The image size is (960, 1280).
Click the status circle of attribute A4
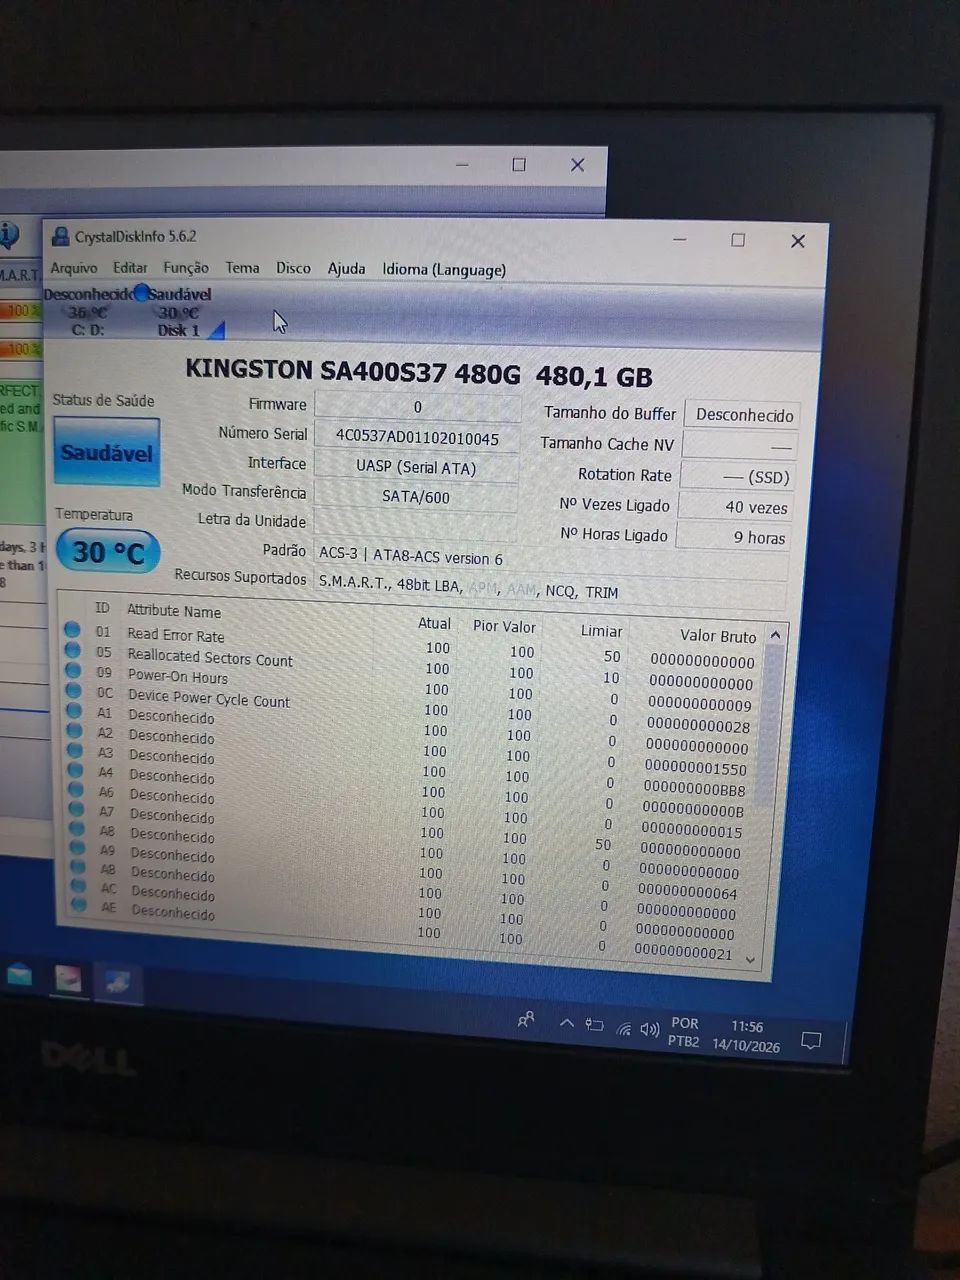76,770
